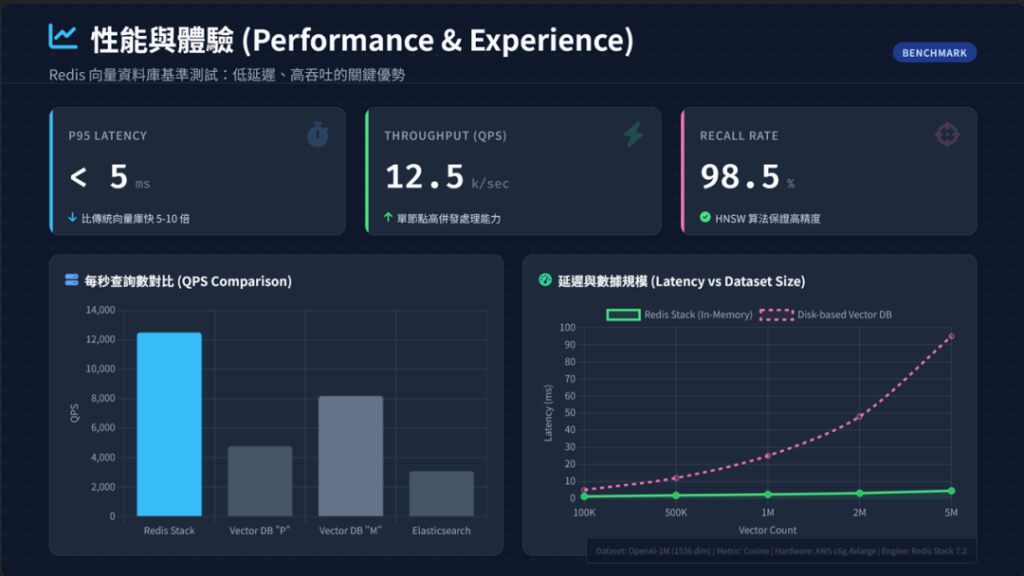The image size is (1024, 576).
Task: Click the blue down arrow in latency card
Action: click(x=72, y=217)
